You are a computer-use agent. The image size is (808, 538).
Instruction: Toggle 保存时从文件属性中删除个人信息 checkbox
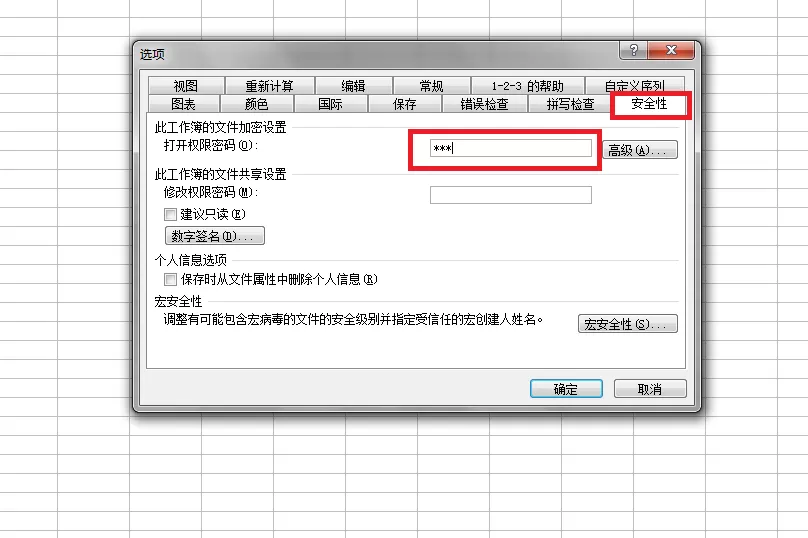171,279
